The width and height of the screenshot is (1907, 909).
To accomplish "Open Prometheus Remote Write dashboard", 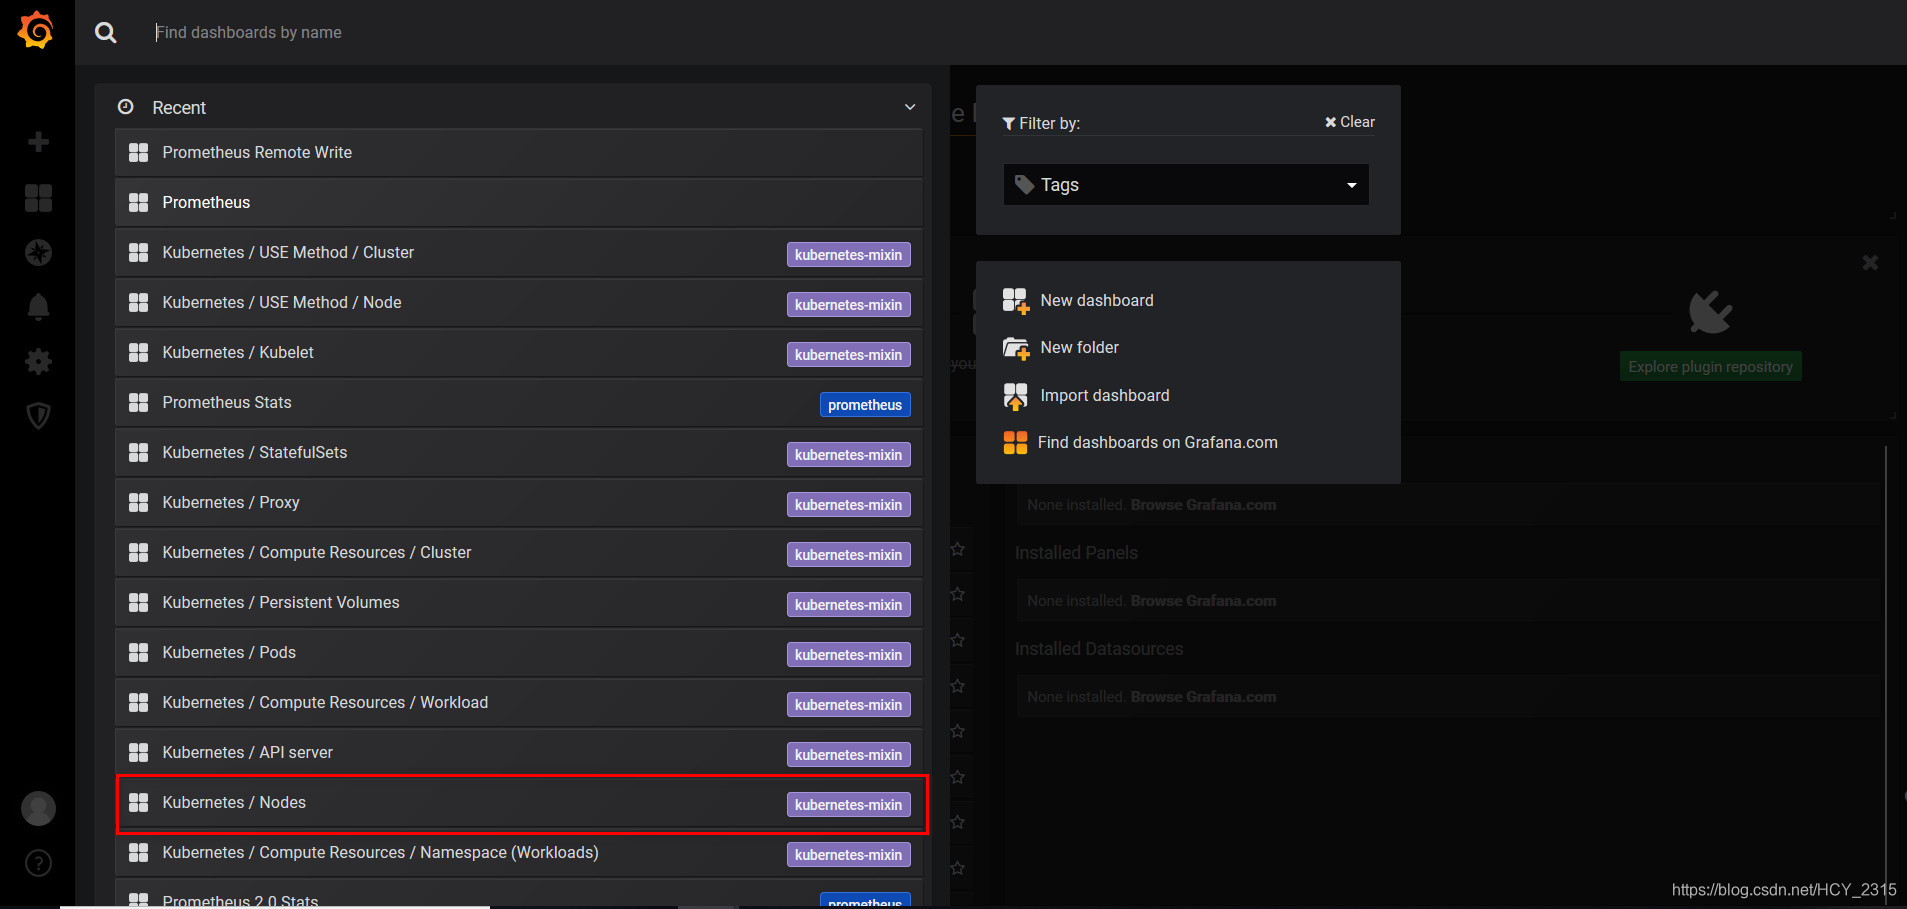I will (x=518, y=153).
